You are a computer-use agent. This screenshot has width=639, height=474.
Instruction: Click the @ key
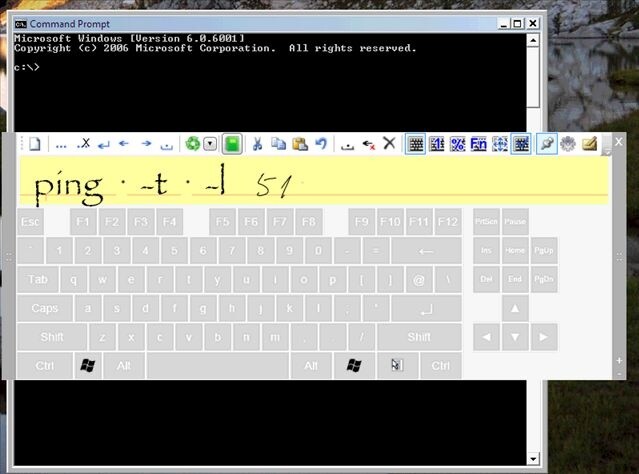[419, 280]
